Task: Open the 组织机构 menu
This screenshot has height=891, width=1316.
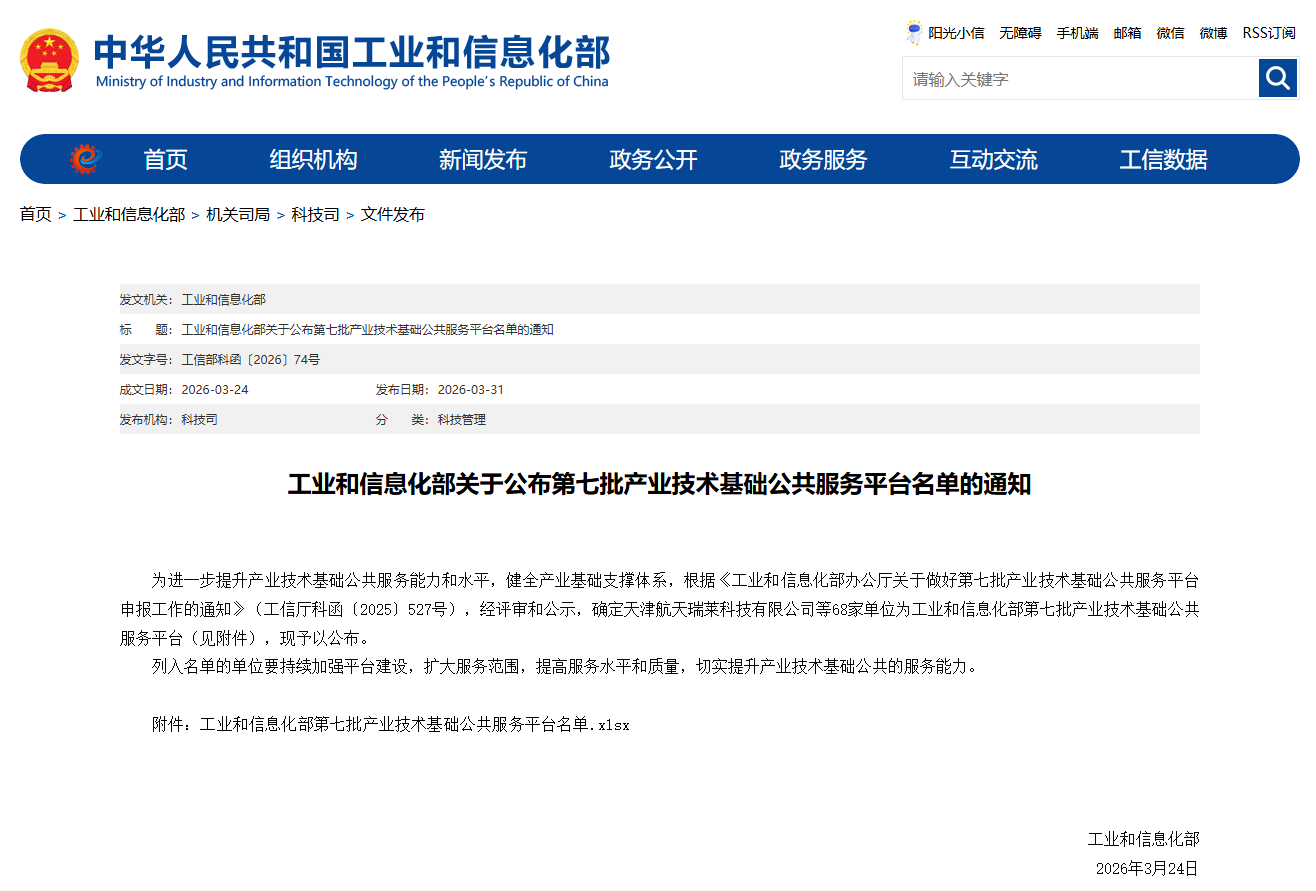Action: click(x=313, y=160)
